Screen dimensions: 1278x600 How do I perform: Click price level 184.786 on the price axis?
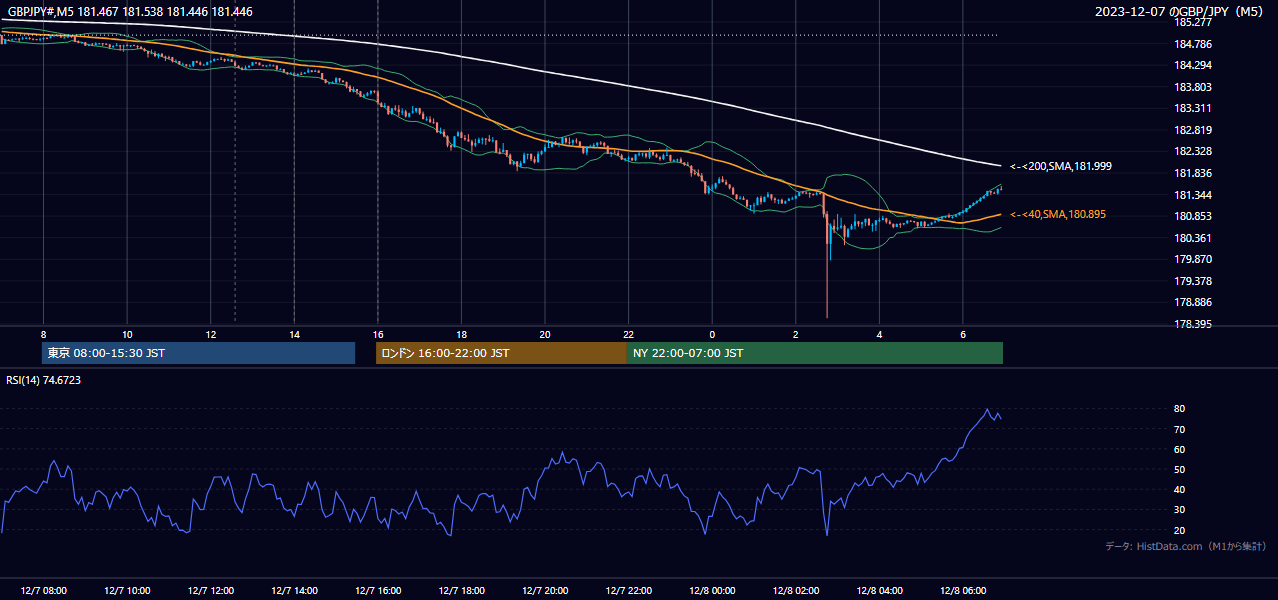coord(1193,44)
